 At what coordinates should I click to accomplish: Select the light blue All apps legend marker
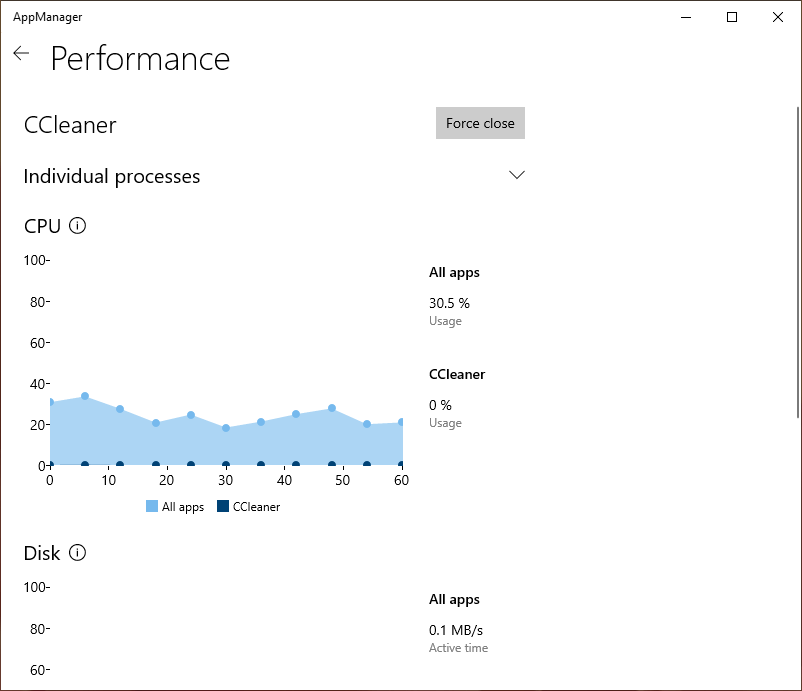(150, 507)
